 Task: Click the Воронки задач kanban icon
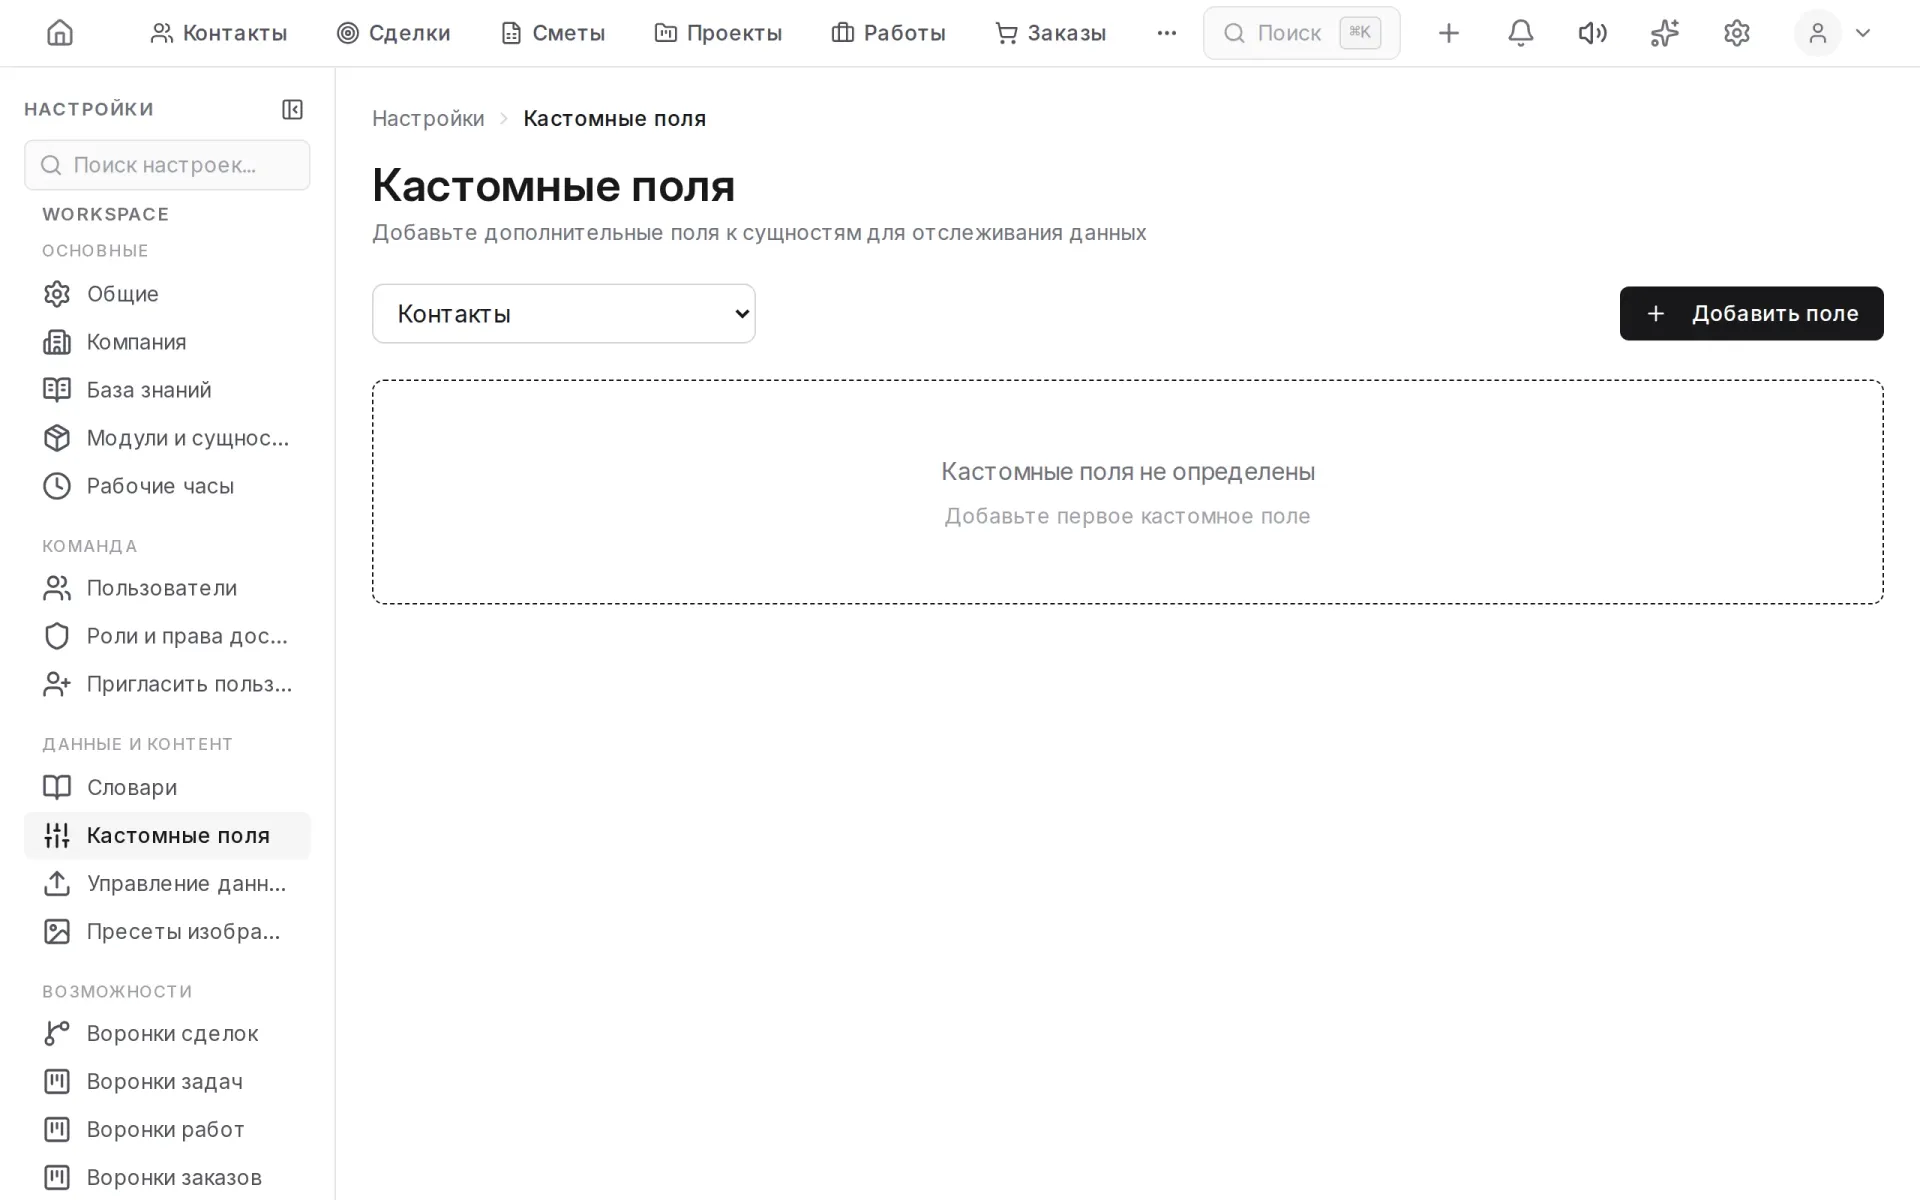57,1081
